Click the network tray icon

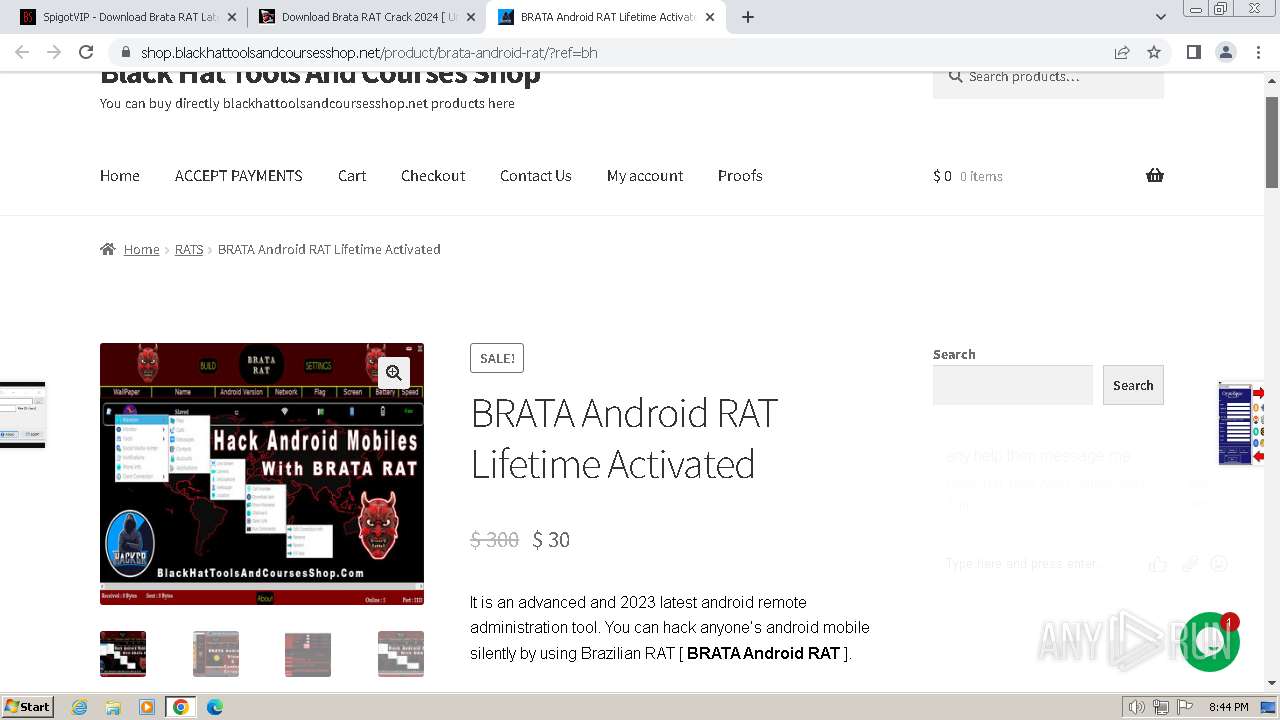pyautogui.click(x=1161, y=707)
